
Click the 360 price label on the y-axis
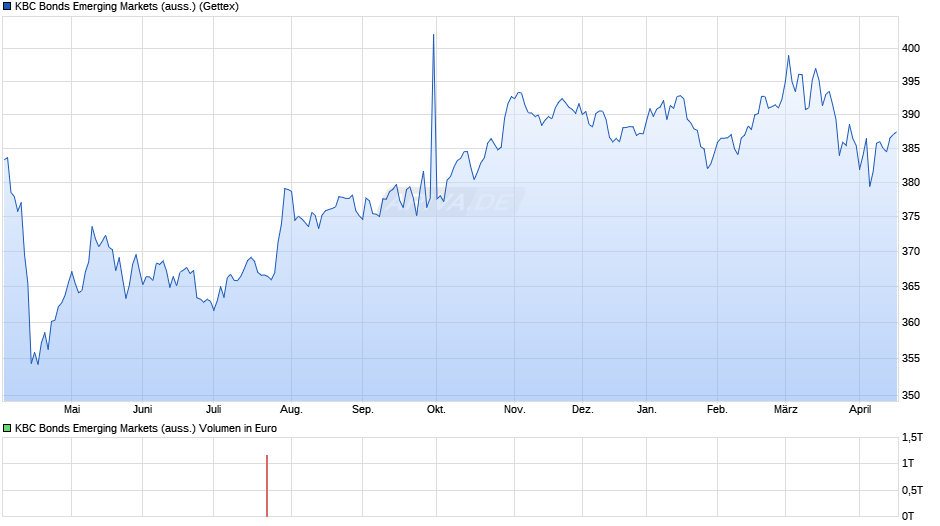point(911,323)
